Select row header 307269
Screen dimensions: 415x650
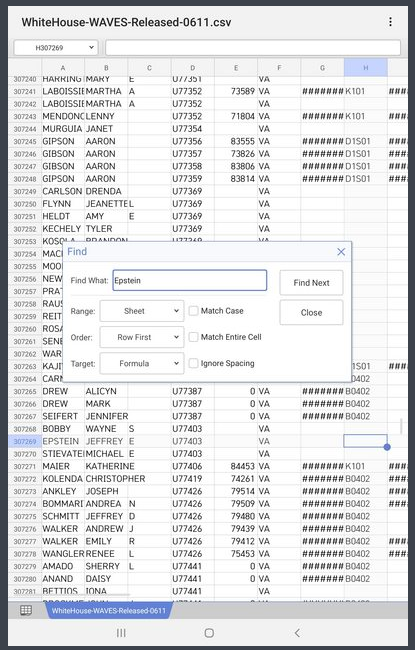[25, 441]
